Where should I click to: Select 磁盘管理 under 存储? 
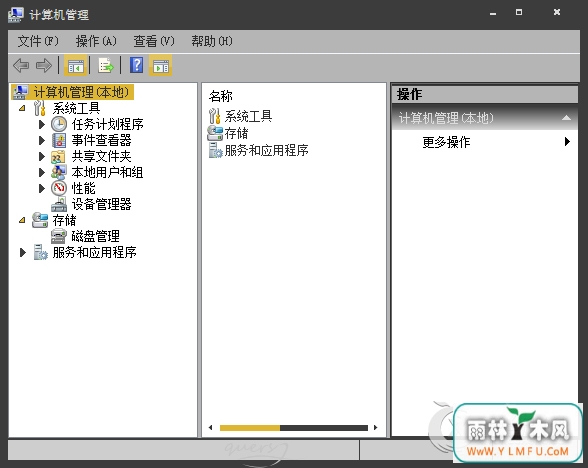click(96, 236)
